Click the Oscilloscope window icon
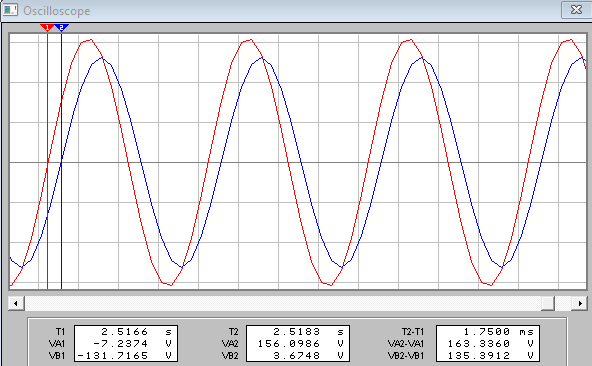The image size is (592, 366). (x=10, y=10)
